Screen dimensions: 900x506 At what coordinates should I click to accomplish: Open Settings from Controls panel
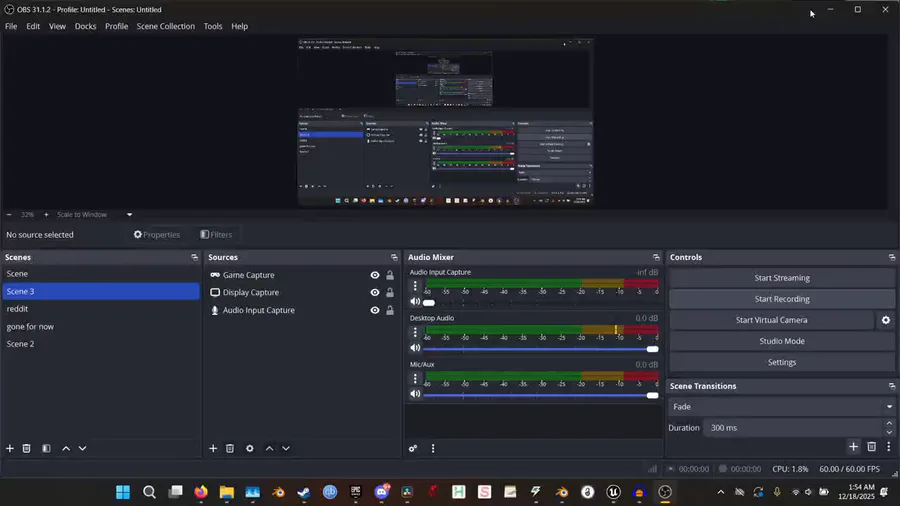point(782,363)
